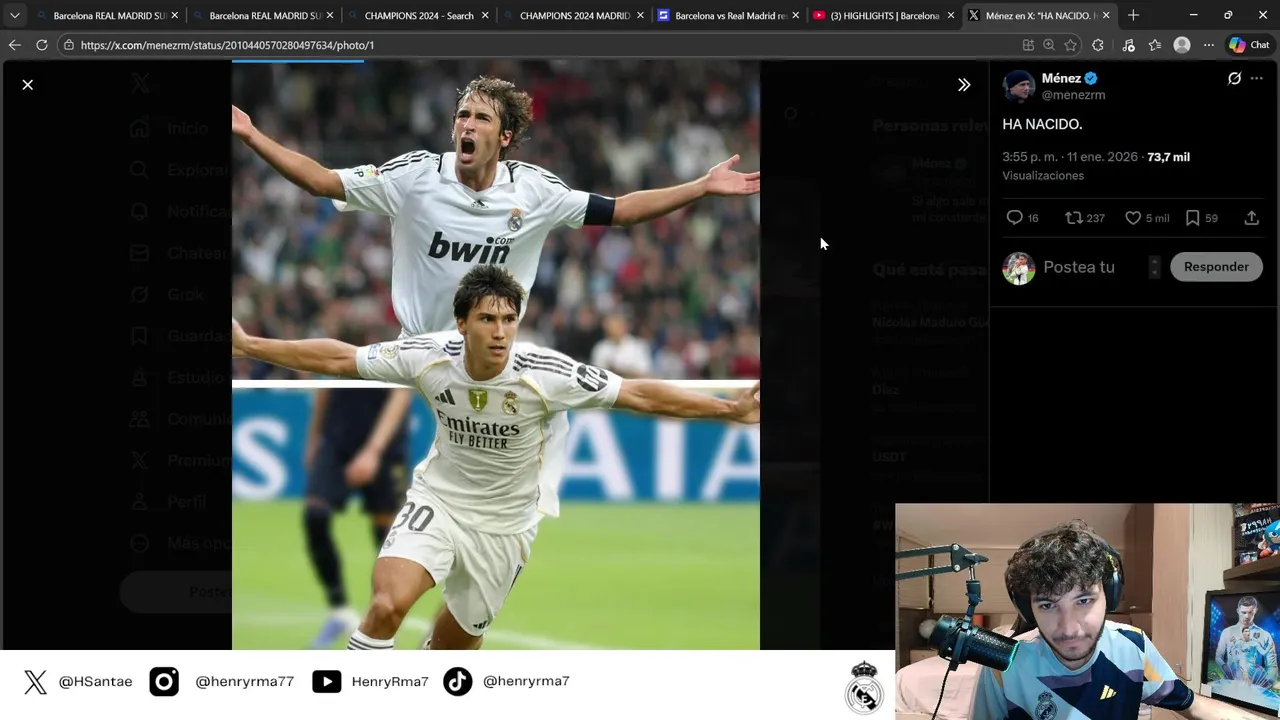Open a new browser tab

[1133, 15]
